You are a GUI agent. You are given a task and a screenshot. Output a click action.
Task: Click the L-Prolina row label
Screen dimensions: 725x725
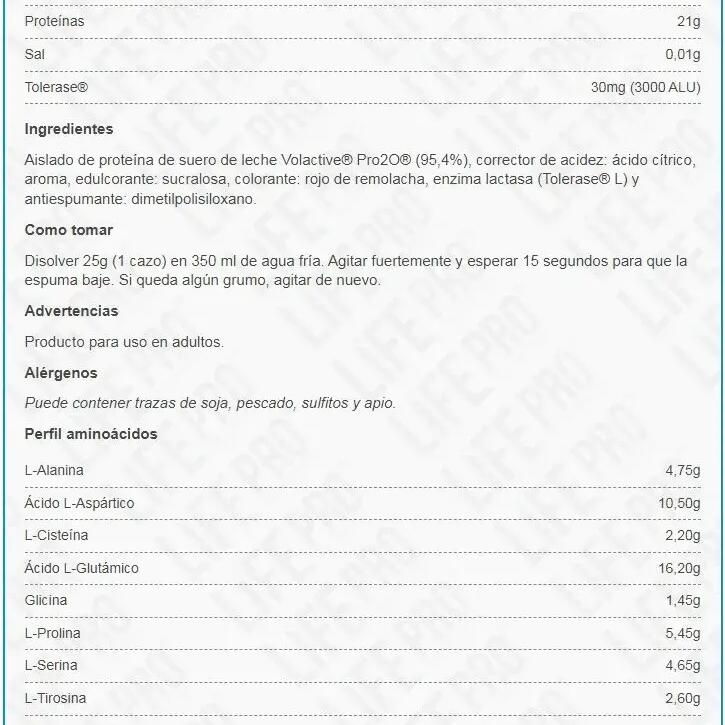pos(53,633)
